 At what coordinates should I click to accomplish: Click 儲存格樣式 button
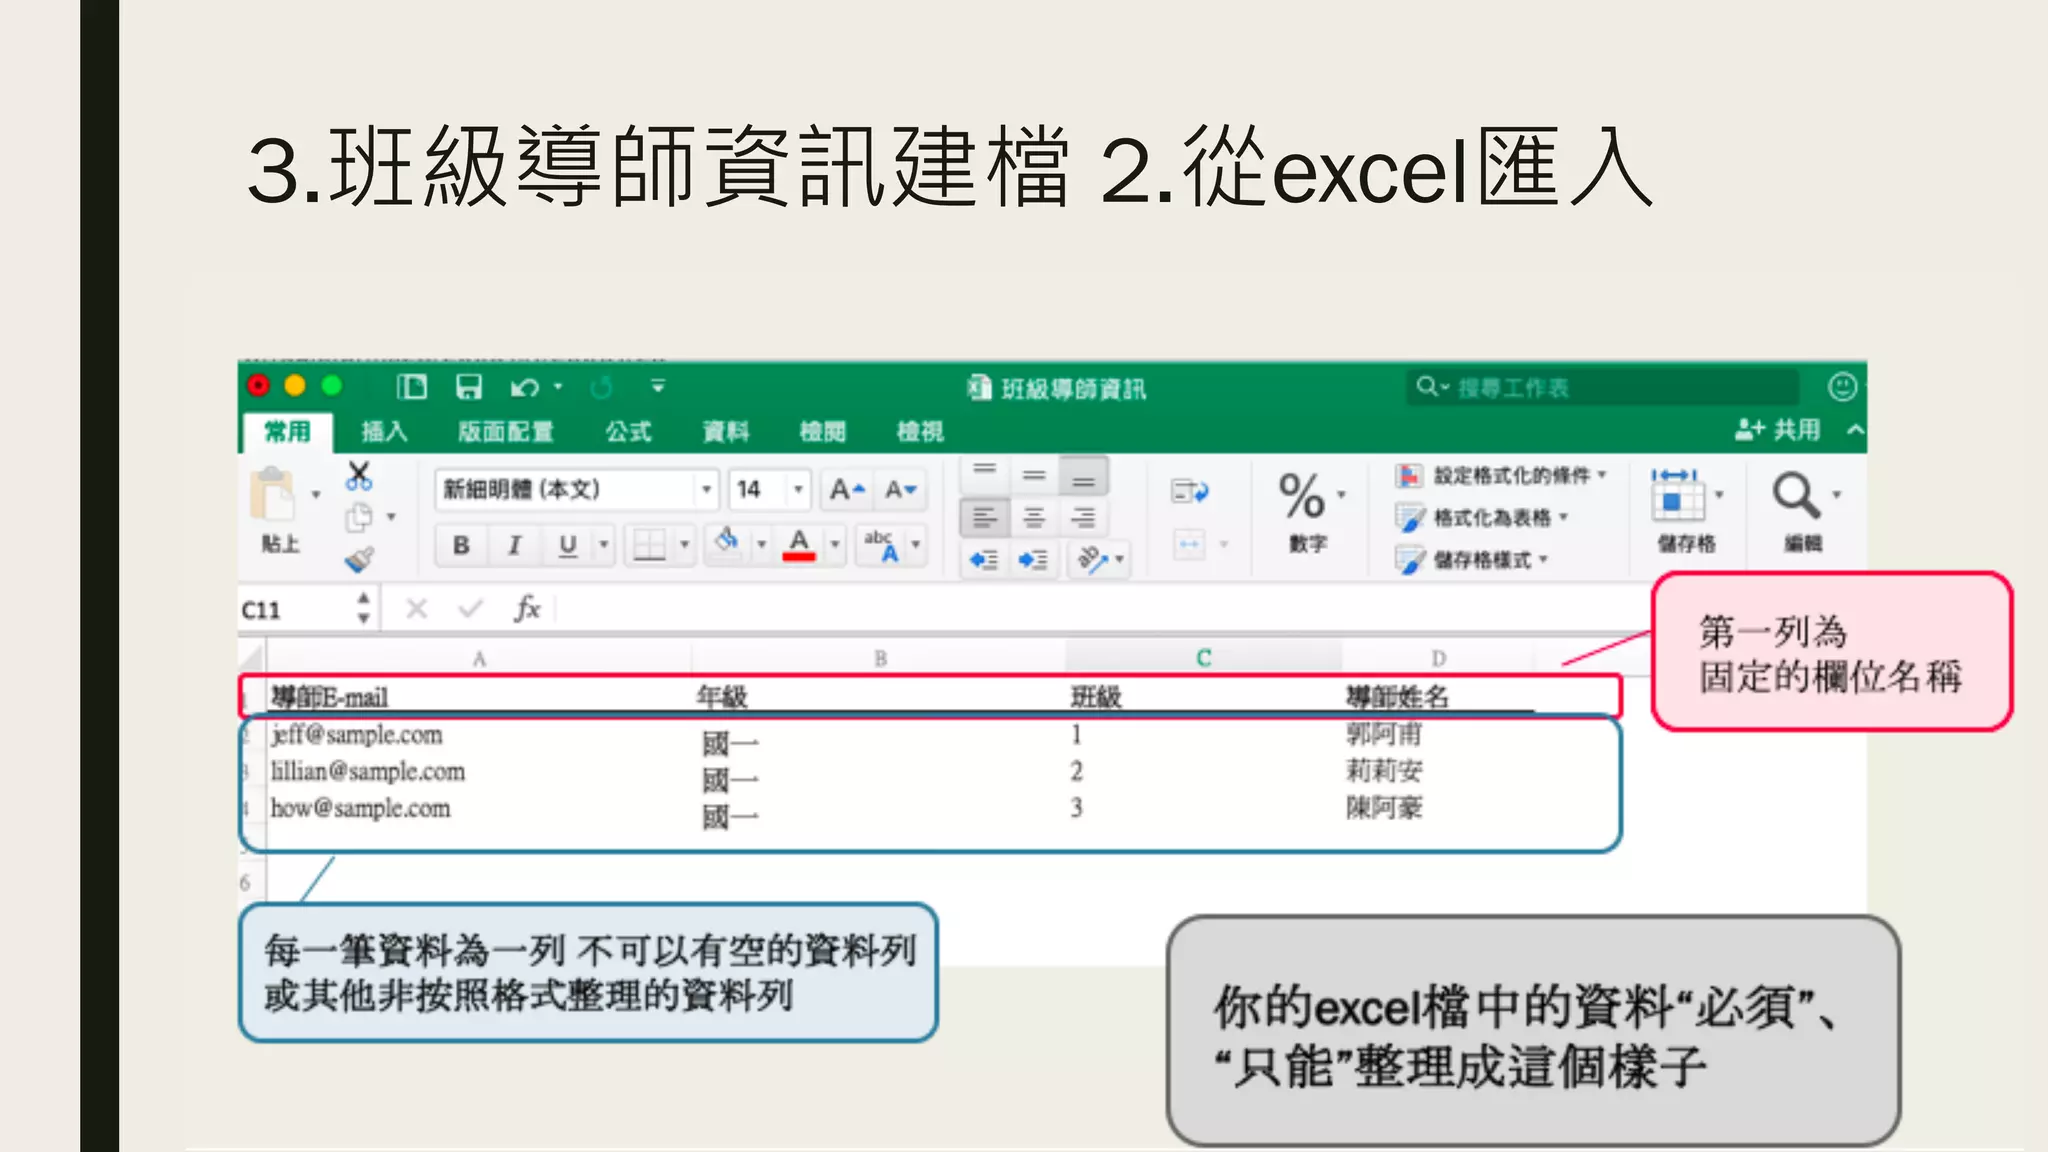[x=1471, y=560]
